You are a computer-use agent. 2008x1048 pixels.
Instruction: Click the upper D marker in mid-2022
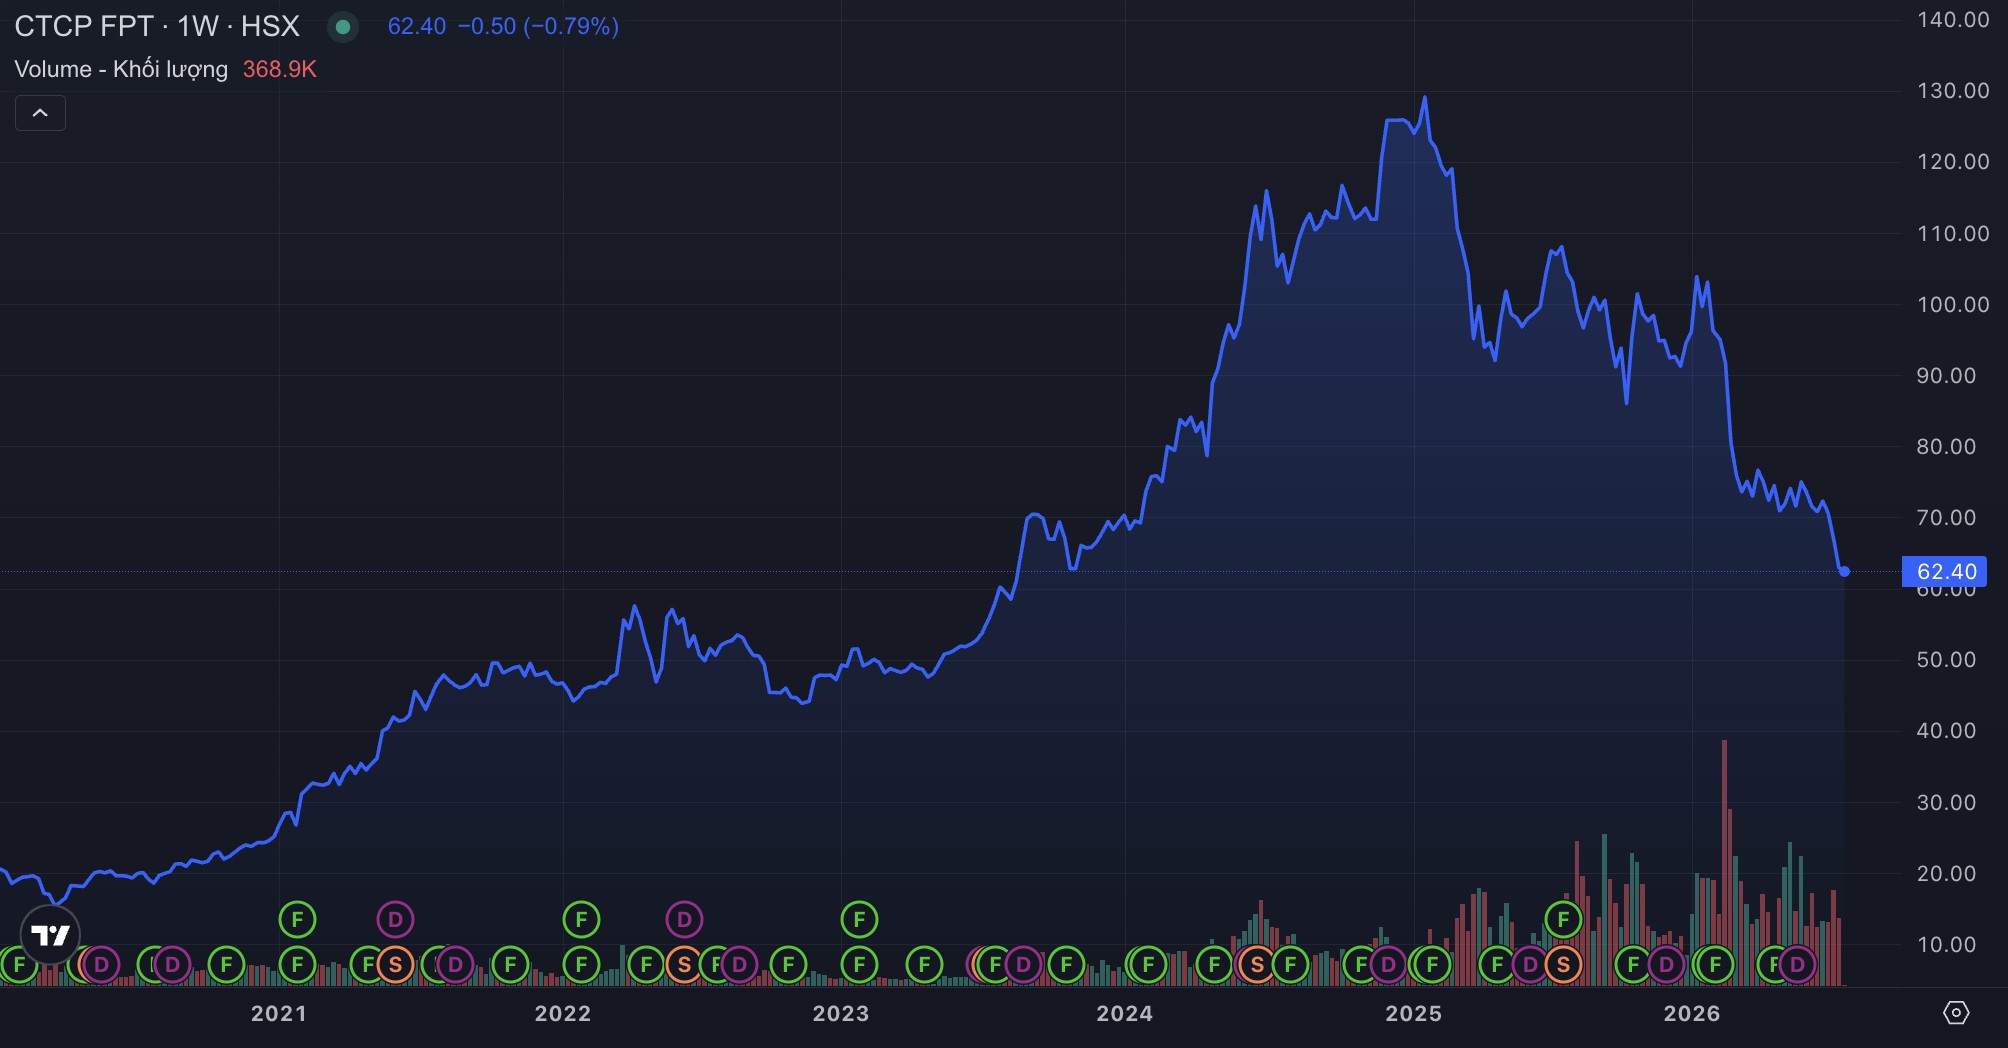click(684, 918)
